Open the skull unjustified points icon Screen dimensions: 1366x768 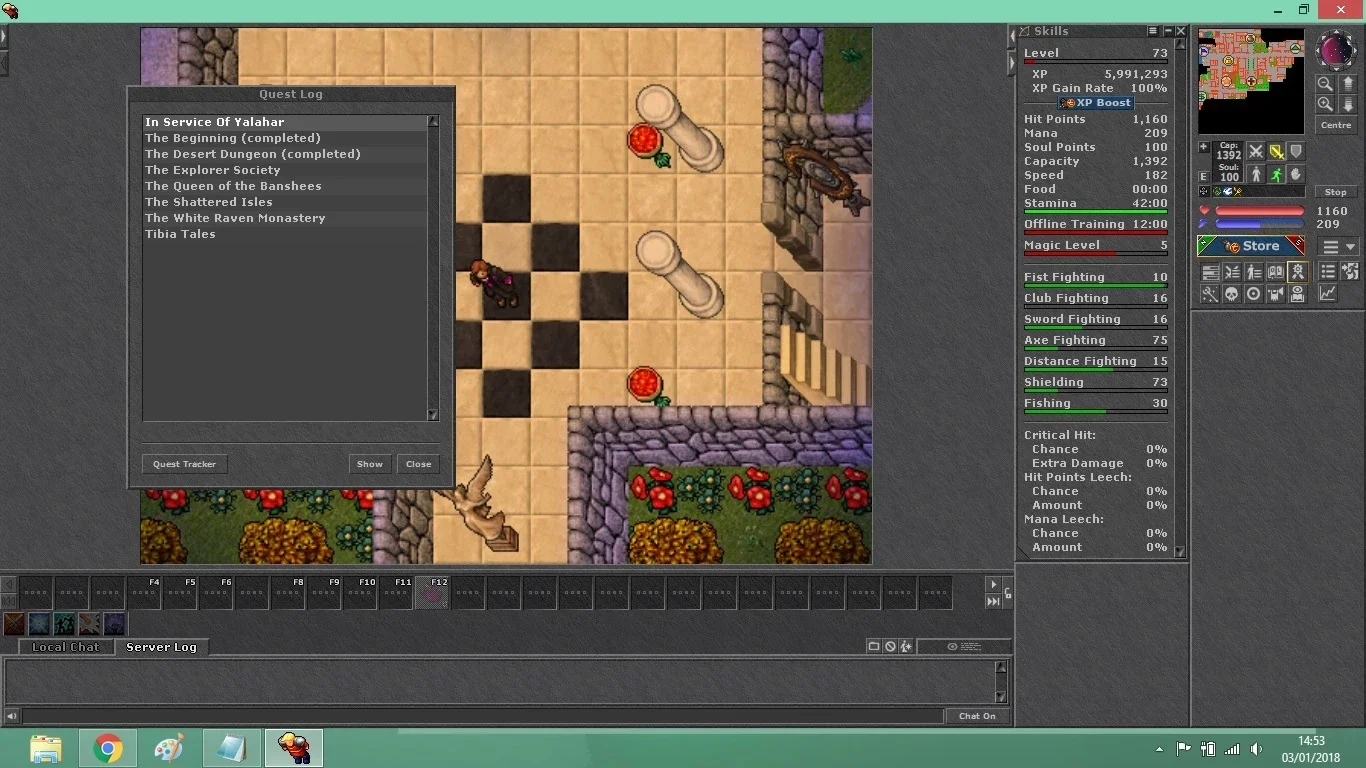pyautogui.click(x=1231, y=293)
